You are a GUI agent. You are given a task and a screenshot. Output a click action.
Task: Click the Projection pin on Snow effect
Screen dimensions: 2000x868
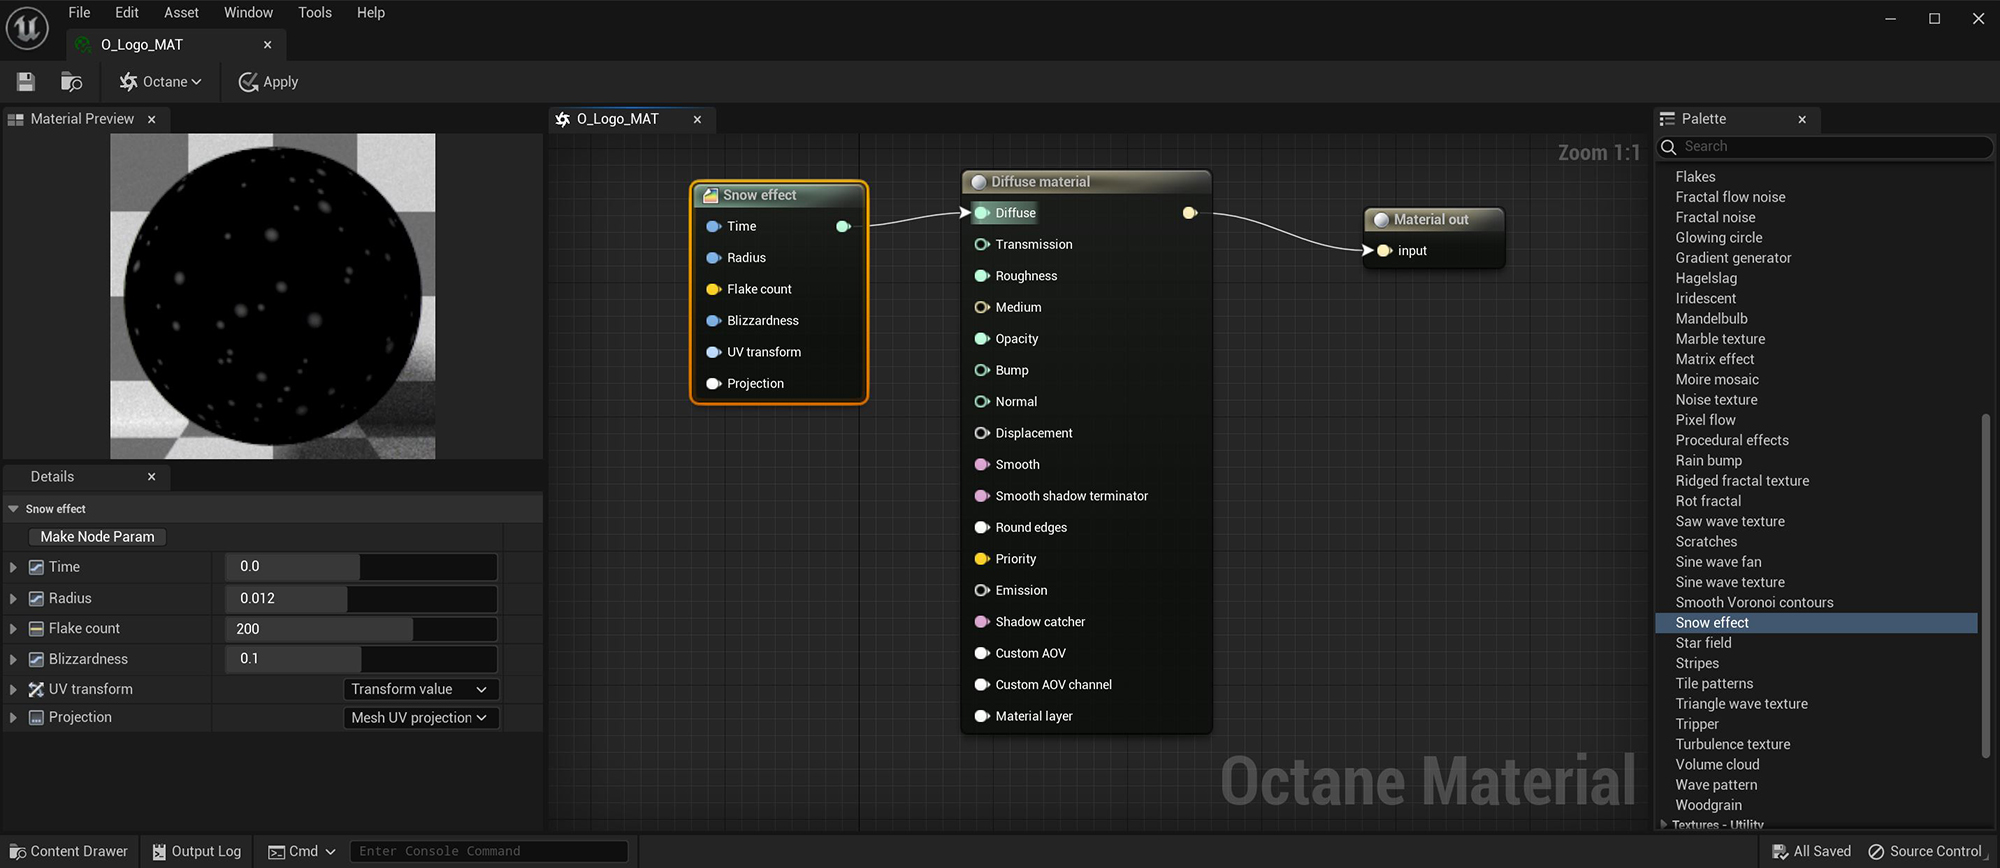[x=713, y=384]
